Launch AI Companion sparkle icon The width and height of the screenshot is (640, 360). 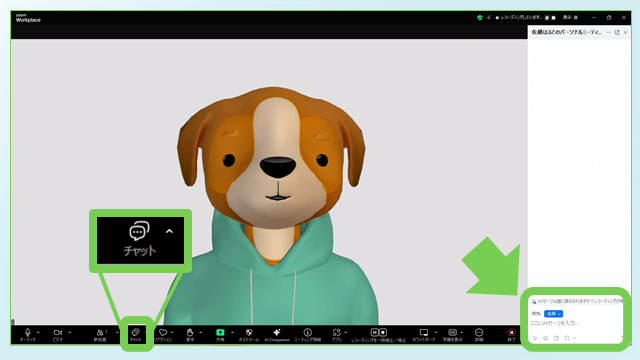click(x=277, y=335)
